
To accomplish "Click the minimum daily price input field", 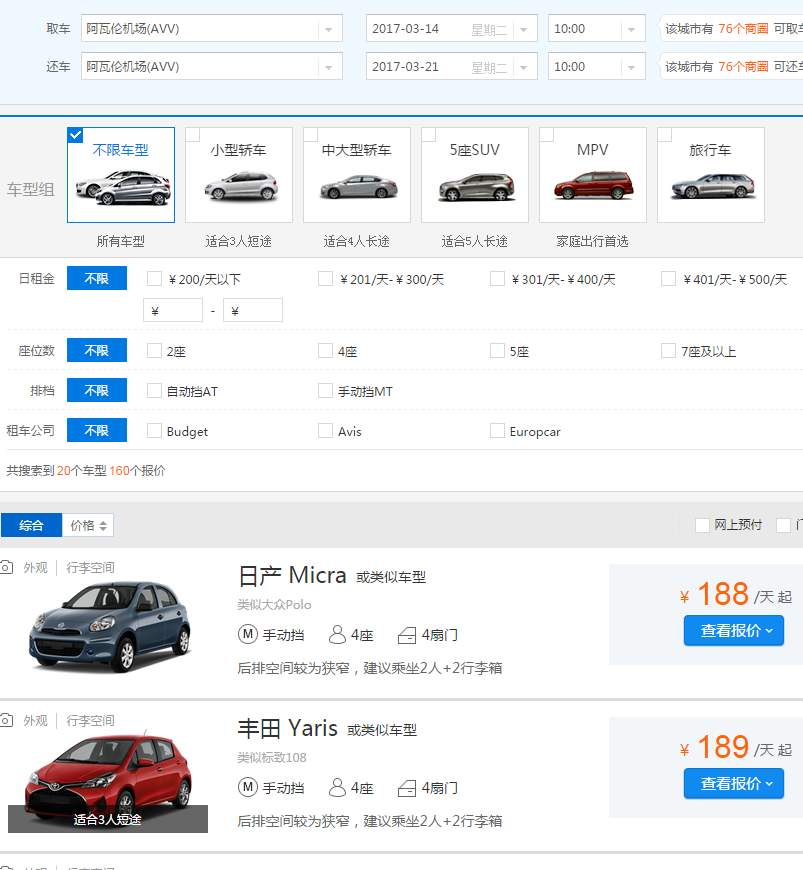I will (173, 311).
